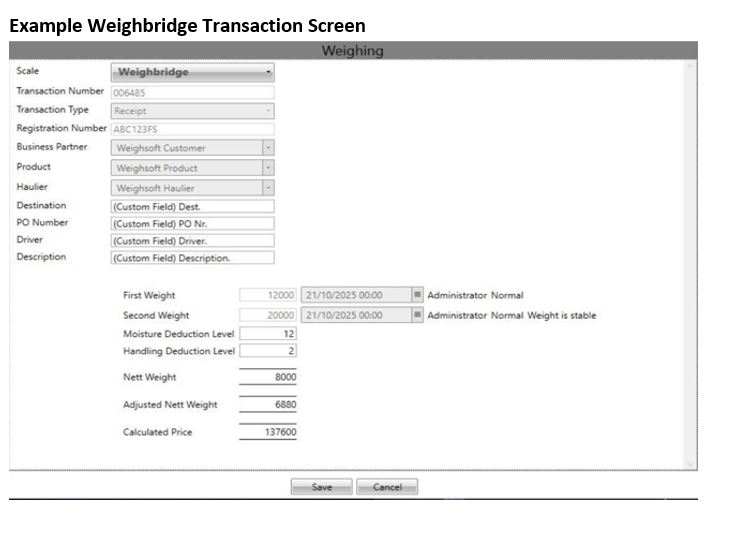
Task: Open the Transaction Type Receipt dropdown
Action: (193, 111)
